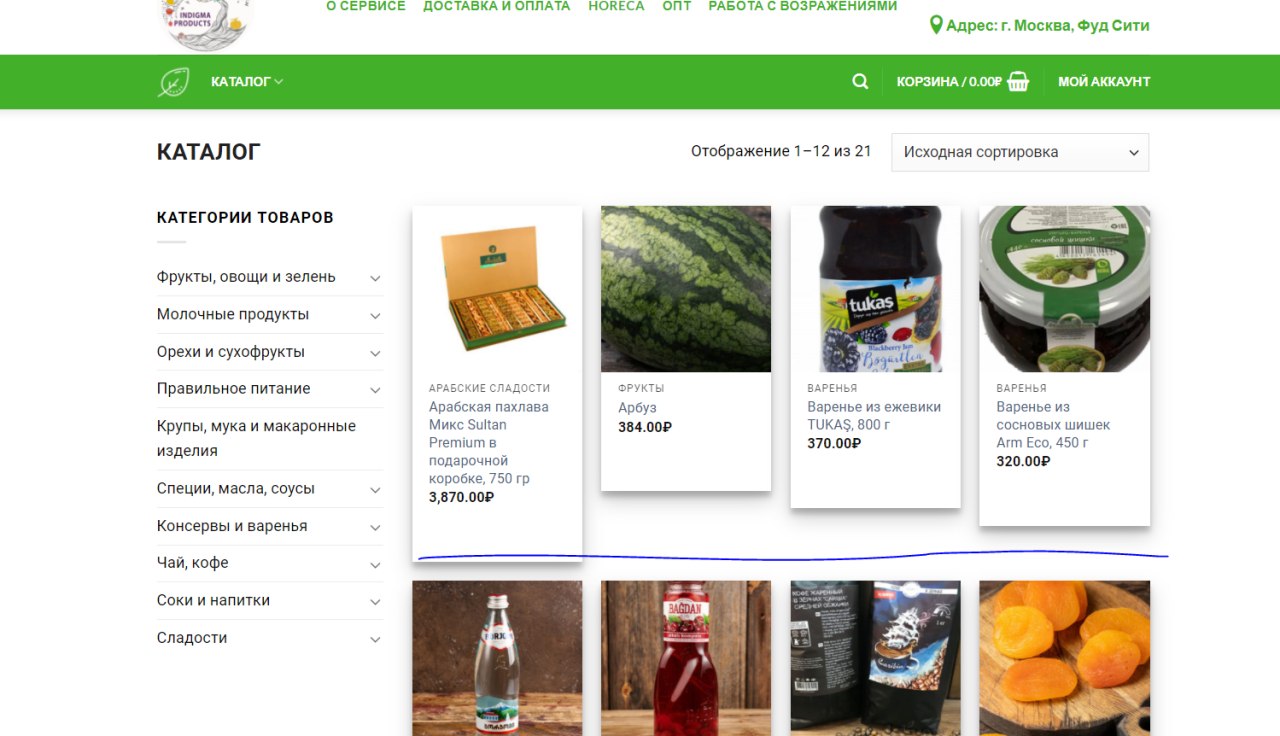Click the 384.00₽ price
The height and width of the screenshot is (736, 1280).
point(645,427)
